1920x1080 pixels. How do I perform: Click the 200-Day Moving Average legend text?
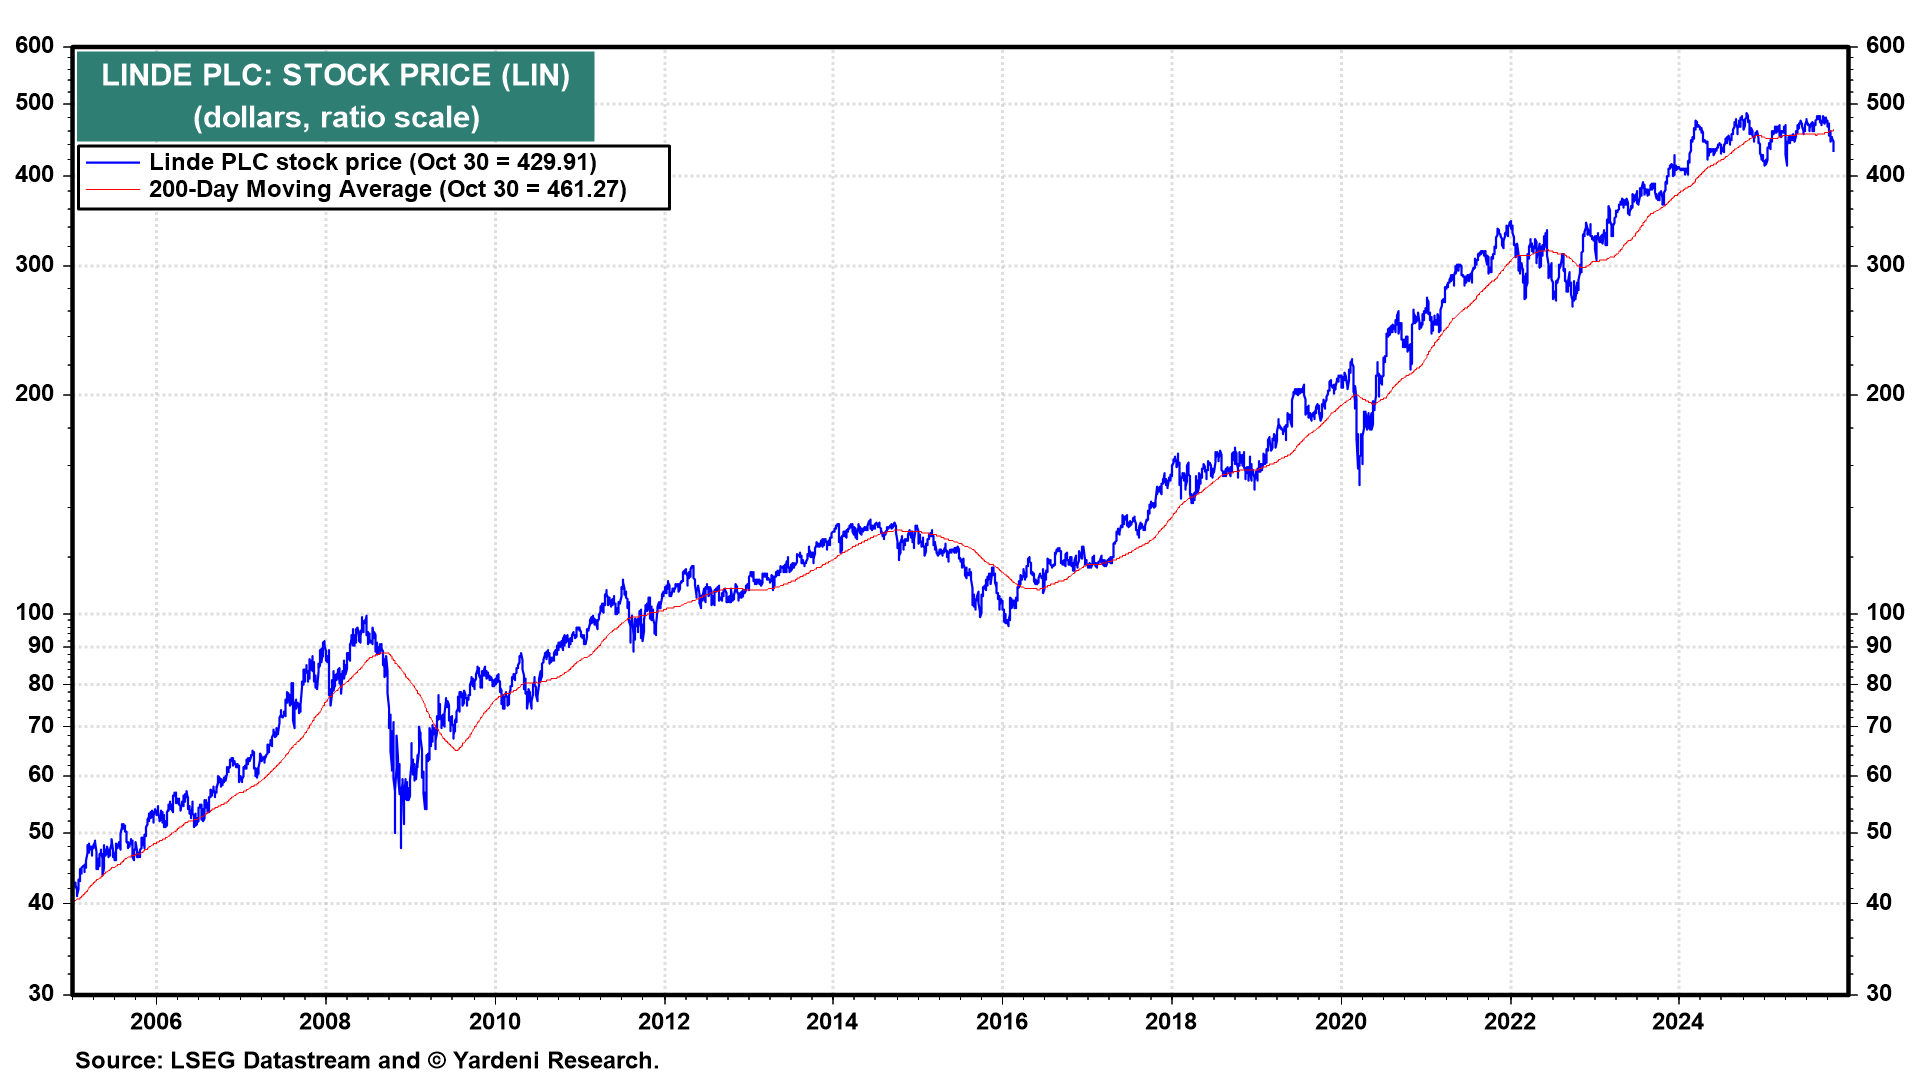coord(387,189)
